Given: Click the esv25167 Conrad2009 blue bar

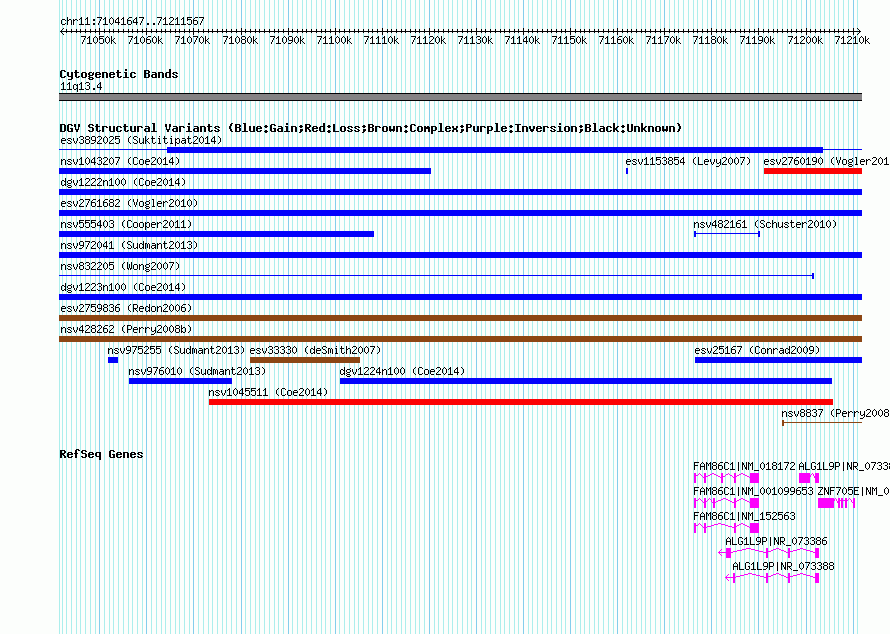Looking at the screenshot, I should point(777,360).
